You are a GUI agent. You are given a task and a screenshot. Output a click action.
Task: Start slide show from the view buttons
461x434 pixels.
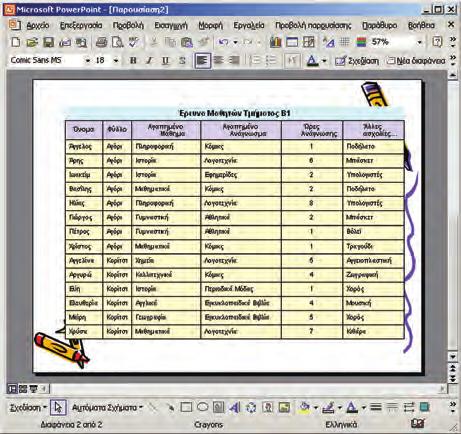(x=33, y=389)
